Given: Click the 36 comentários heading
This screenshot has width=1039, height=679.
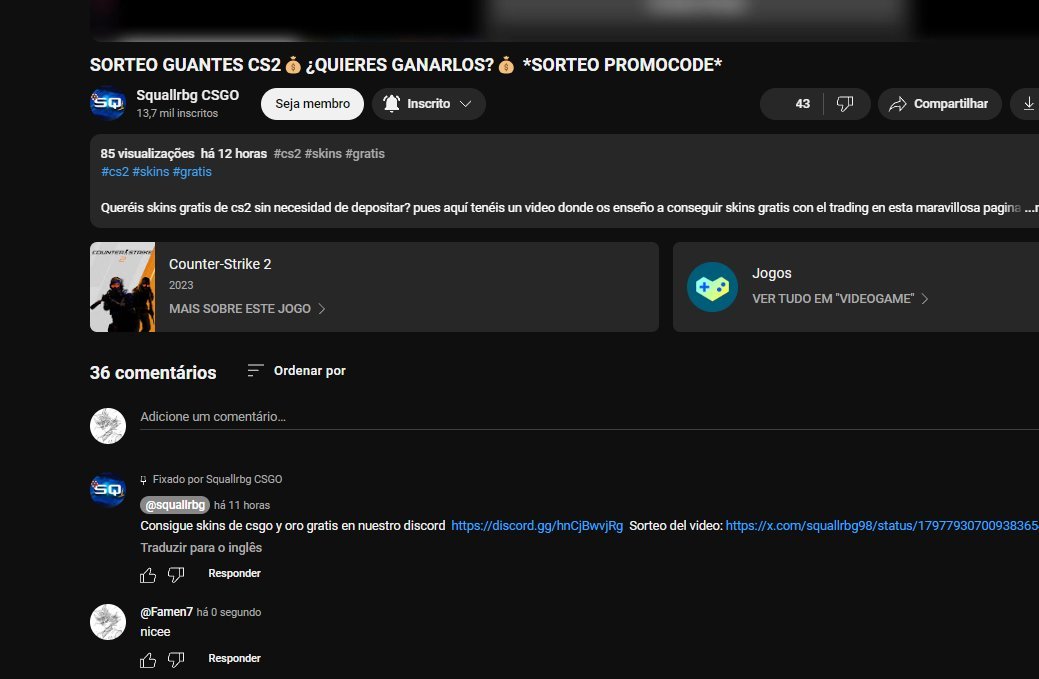Looking at the screenshot, I should click(x=153, y=373).
